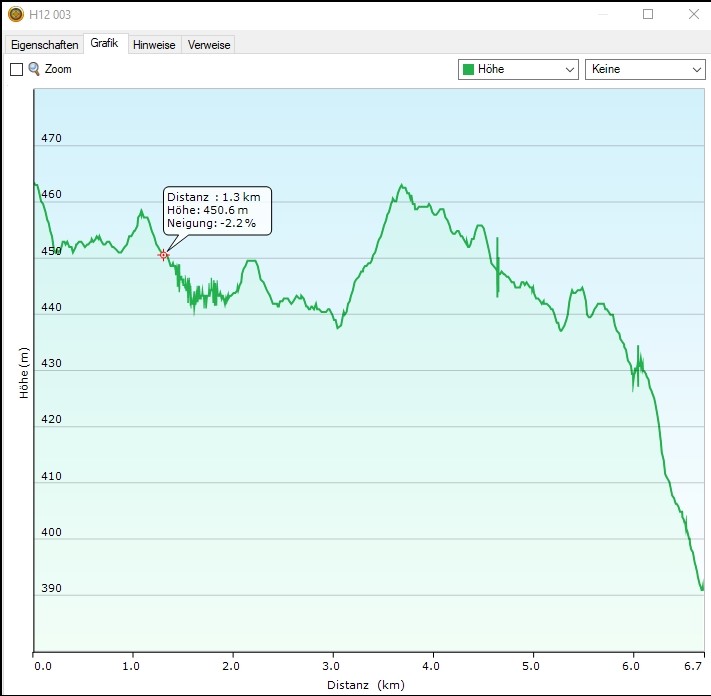711x696 pixels.
Task: Maximize the H12 003 window
Action: click(648, 14)
